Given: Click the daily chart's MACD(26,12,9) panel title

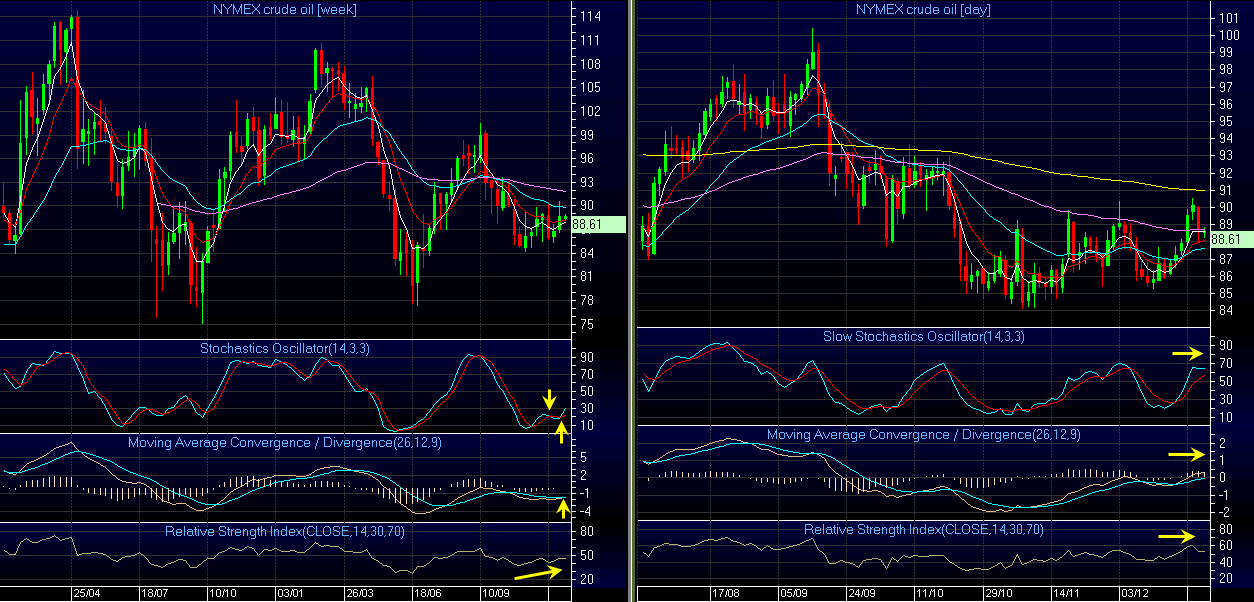Looking at the screenshot, I should tap(923, 435).
